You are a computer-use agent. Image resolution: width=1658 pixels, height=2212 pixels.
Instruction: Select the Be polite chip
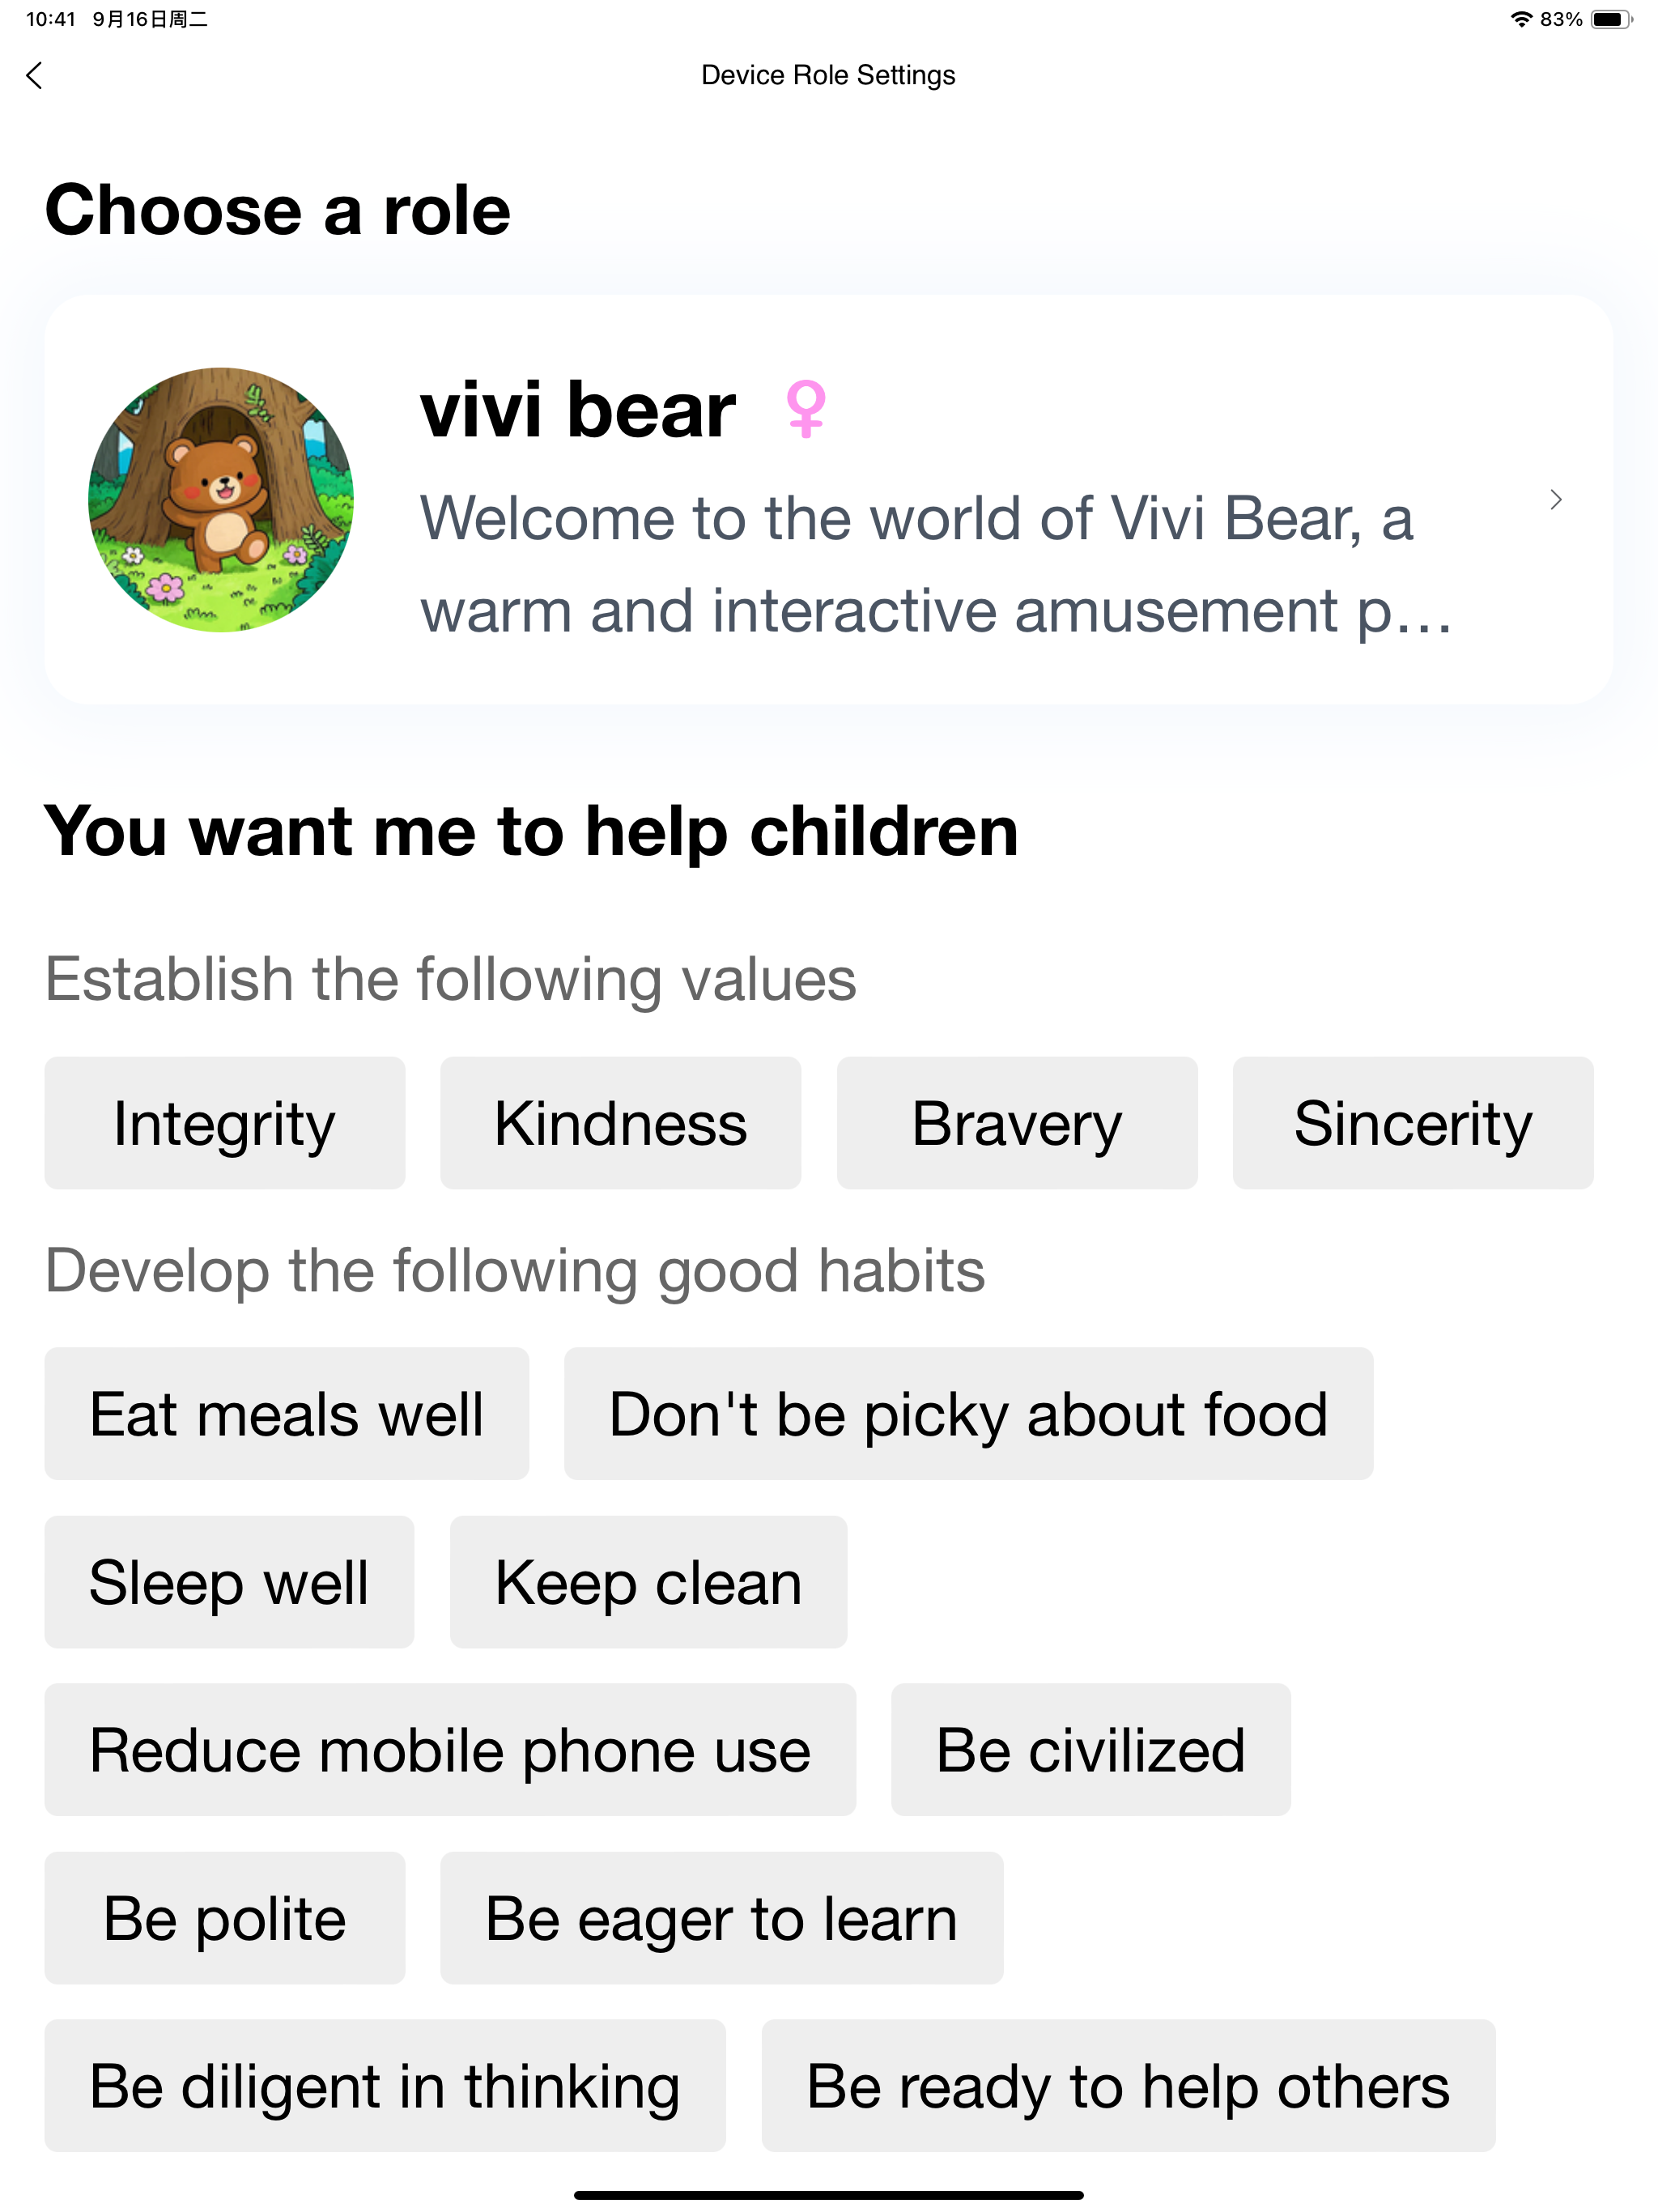(x=225, y=1917)
